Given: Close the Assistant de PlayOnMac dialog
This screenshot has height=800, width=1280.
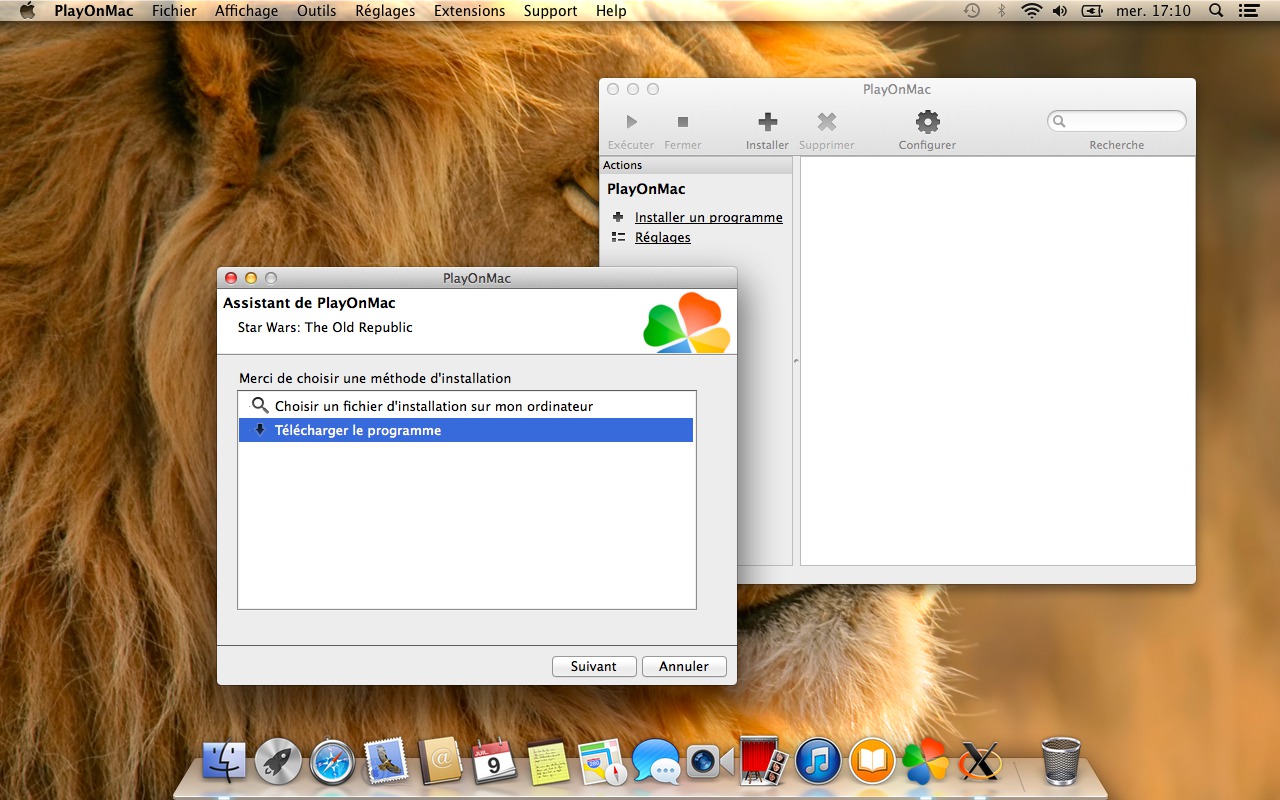Looking at the screenshot, I should pyautogui.click(x=231, y=278).
